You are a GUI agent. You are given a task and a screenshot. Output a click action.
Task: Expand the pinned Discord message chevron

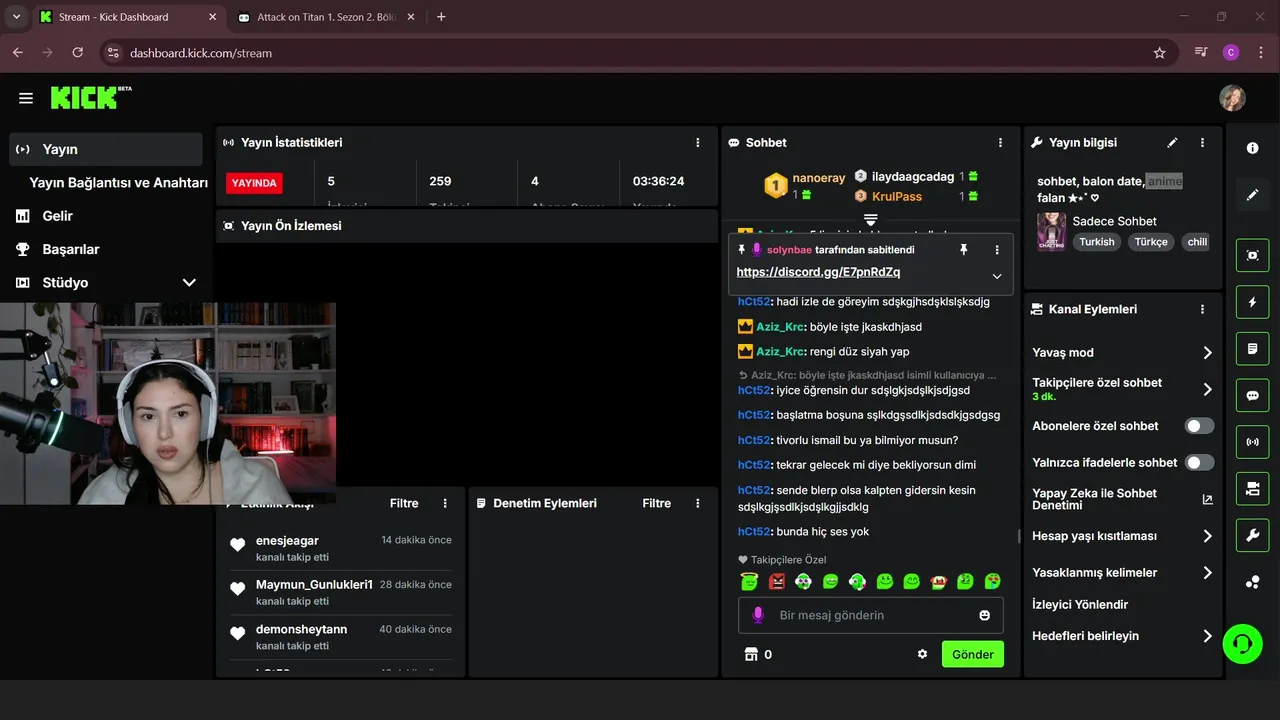click(997, 276)
